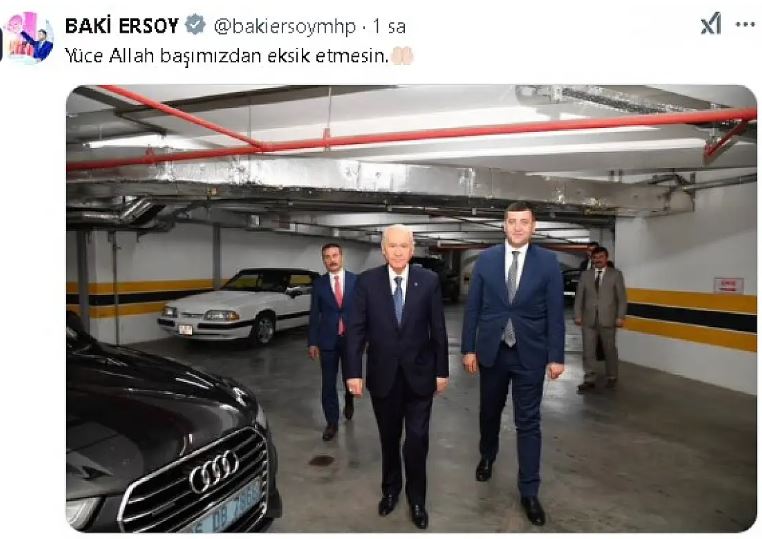This screenshot has width=762, height=539.
Task: Visit the @bakiersoymhp handle
Action: coord(284,26)
